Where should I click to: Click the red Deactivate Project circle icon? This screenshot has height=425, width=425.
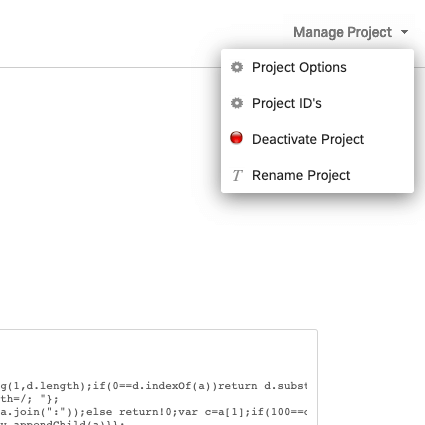tap(236, 138)
